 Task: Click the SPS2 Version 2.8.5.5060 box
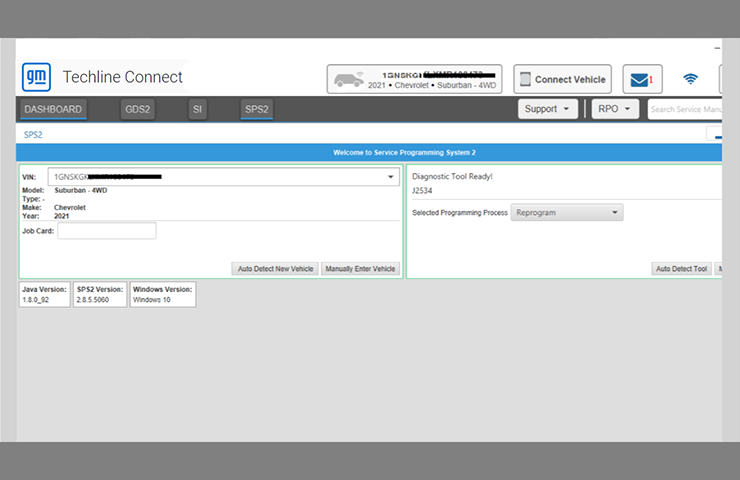point(100,295)
